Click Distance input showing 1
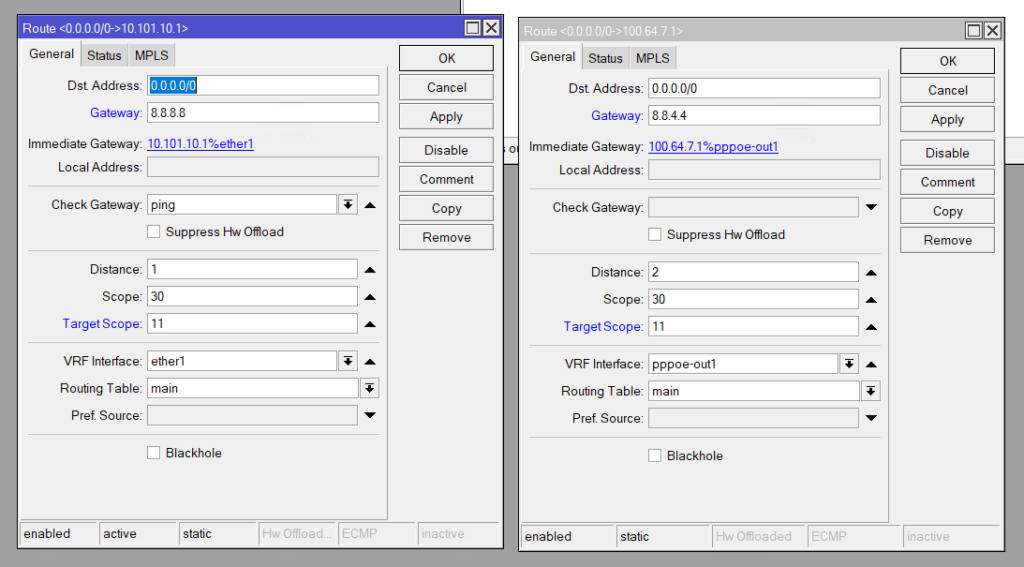Viewport: 1024px width, 567px height. [x=252, y=269]
